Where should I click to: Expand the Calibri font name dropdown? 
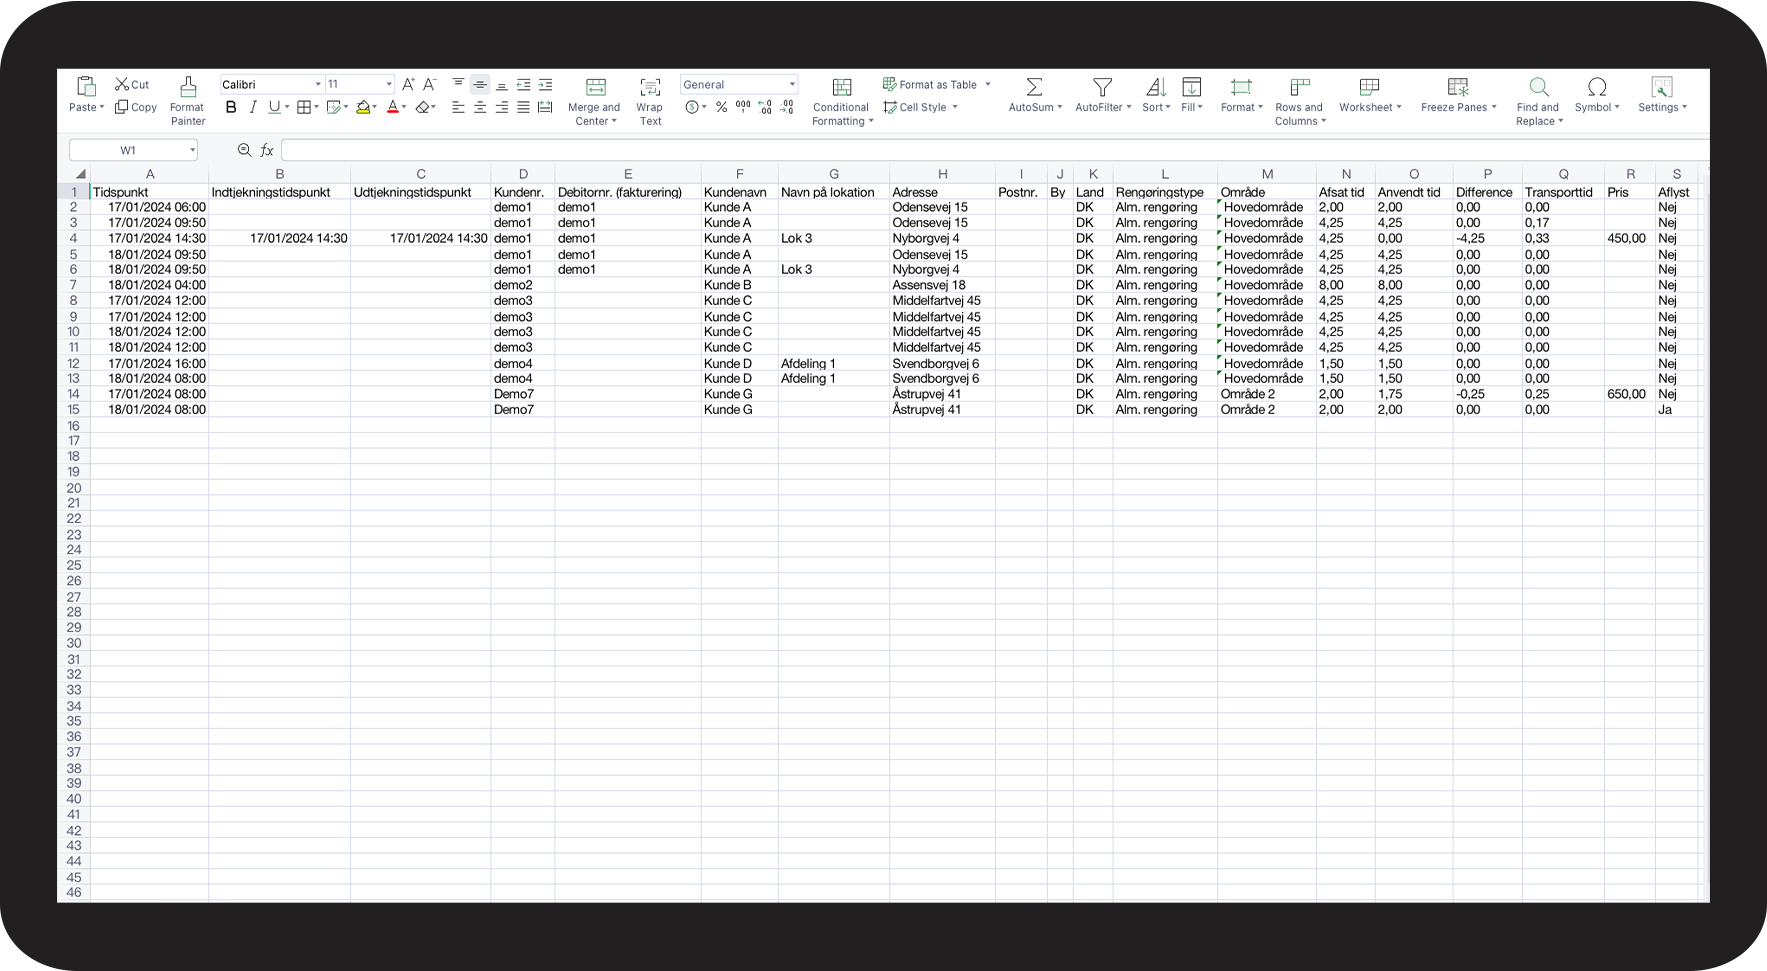[x=318, y=85]
